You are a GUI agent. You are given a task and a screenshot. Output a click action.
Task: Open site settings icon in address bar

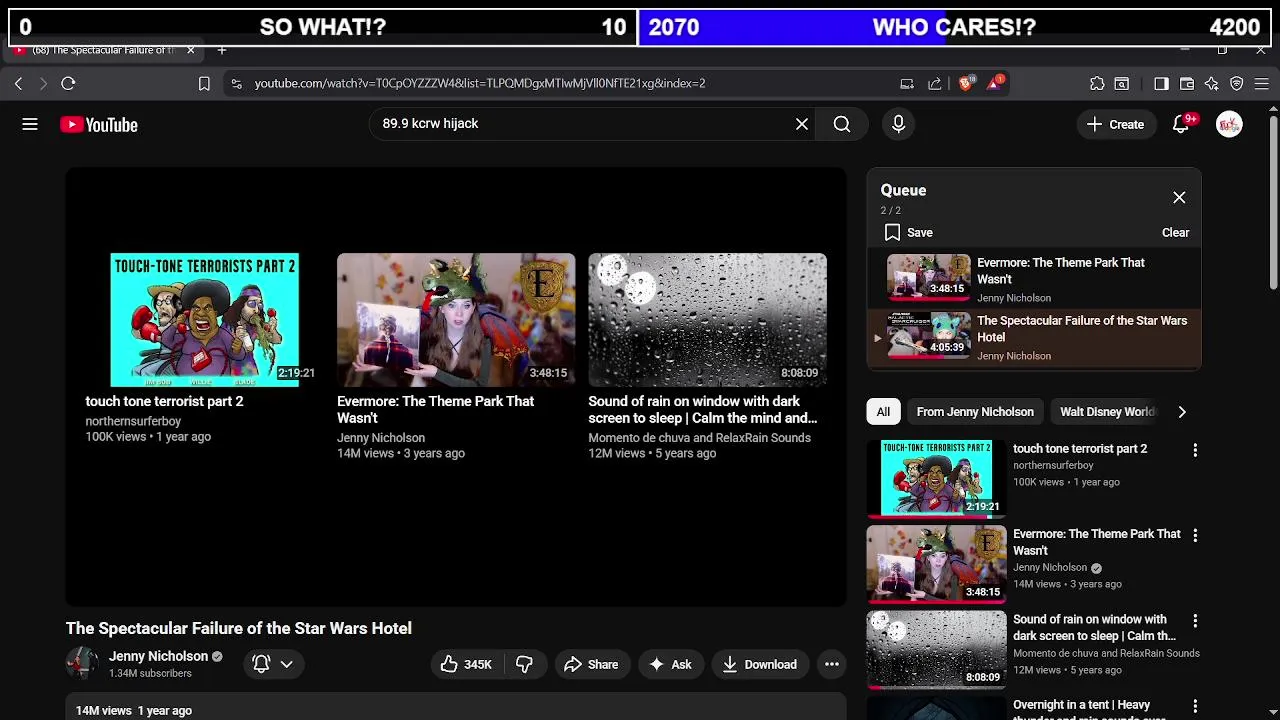click(x=236, y=84)
